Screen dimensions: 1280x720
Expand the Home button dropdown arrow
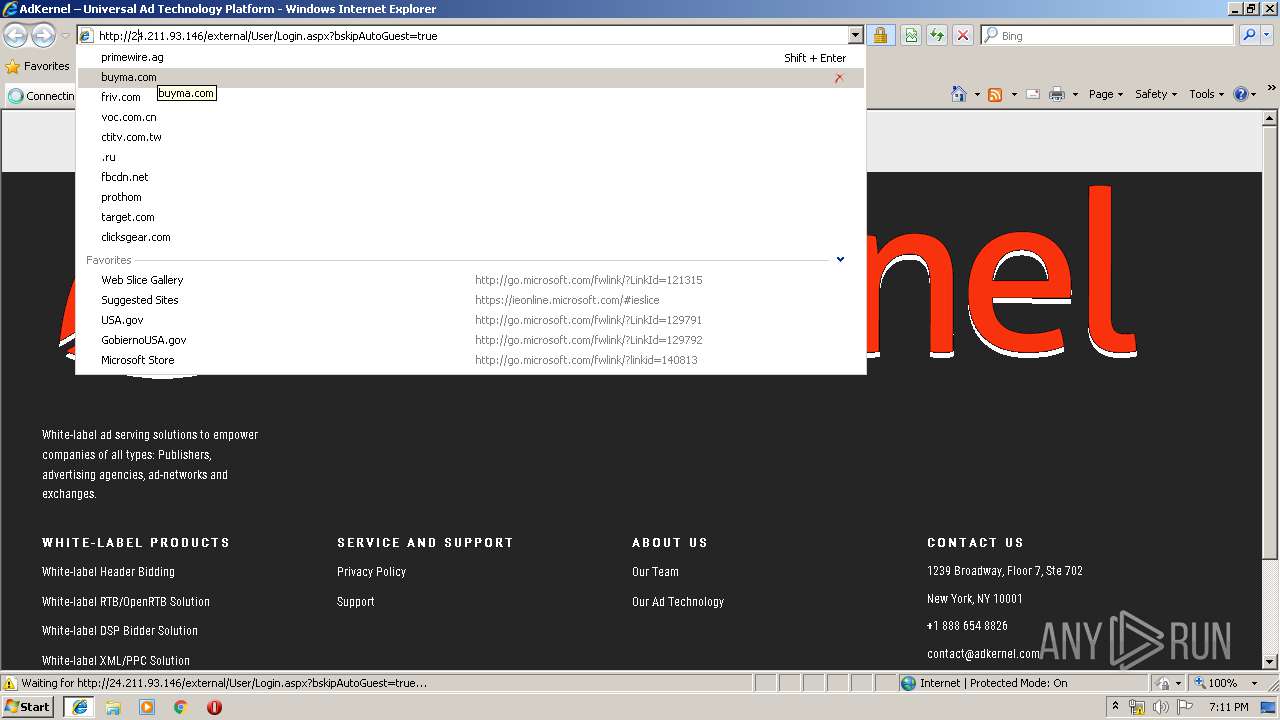coord(976,94)
